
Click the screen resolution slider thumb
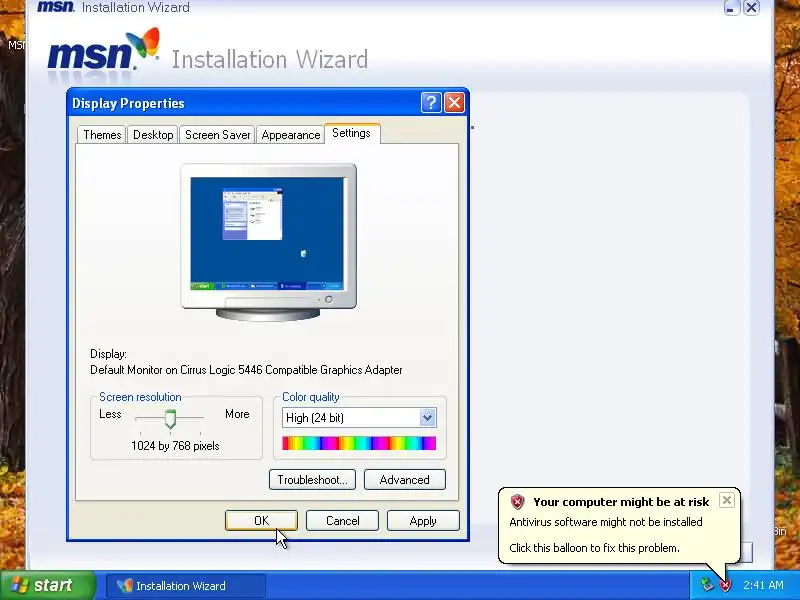pos(170,419)
